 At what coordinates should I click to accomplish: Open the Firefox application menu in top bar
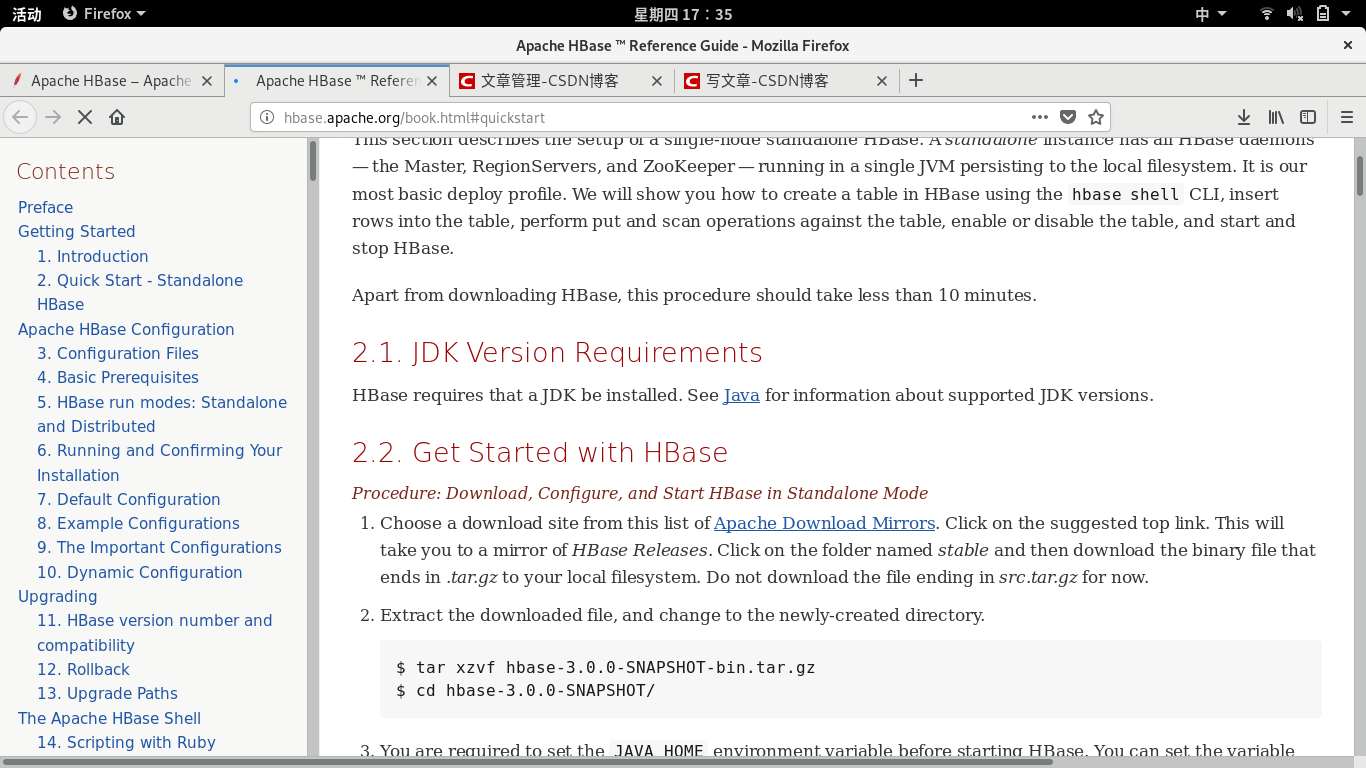[104, 14]
